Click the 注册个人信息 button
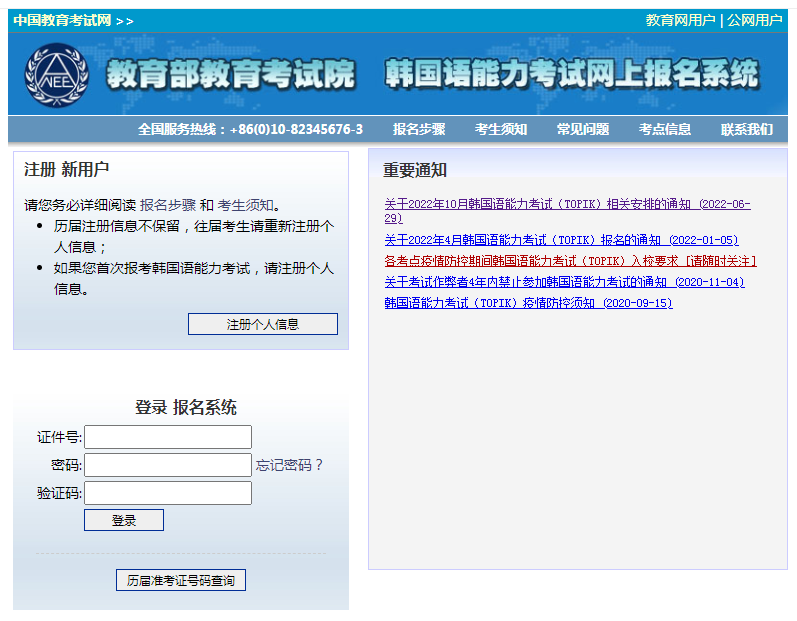 263,324
